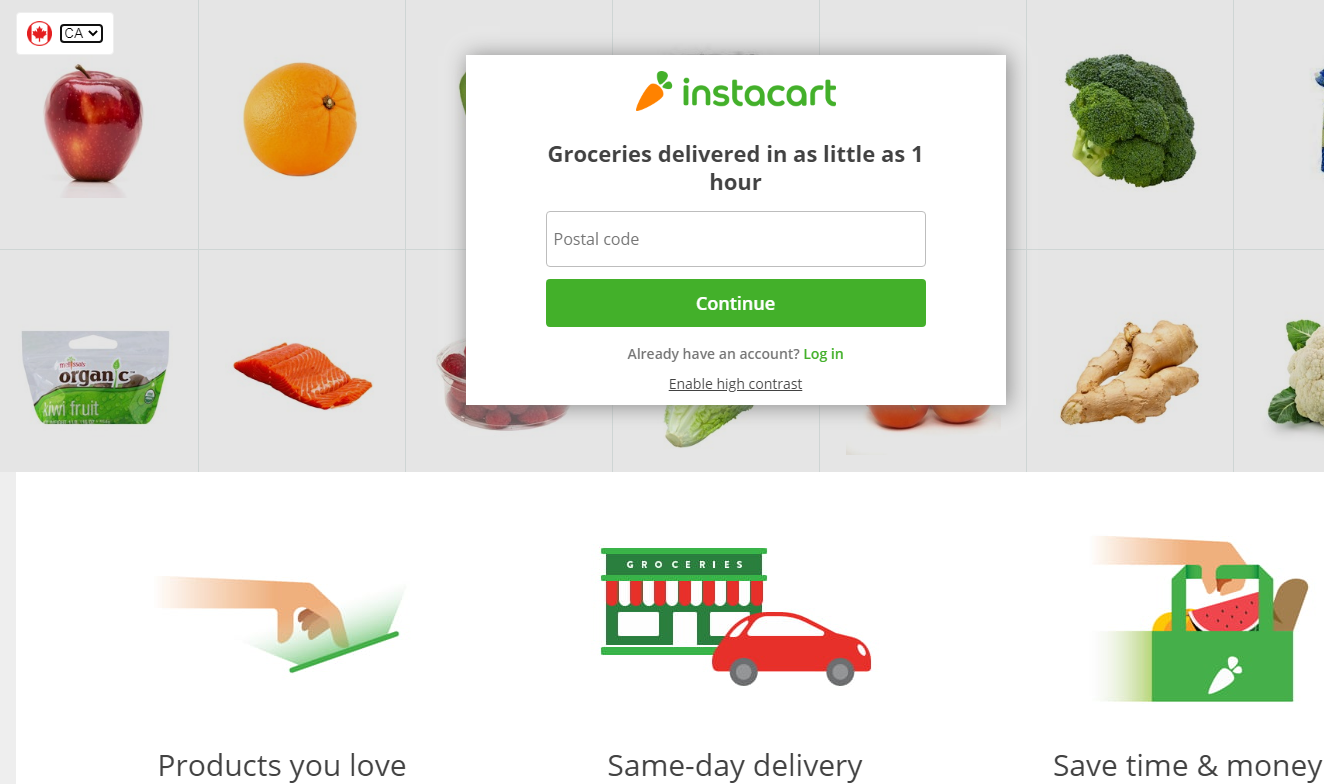Follow the Log in link
The image size is (1324, 784).
(823, 354)
